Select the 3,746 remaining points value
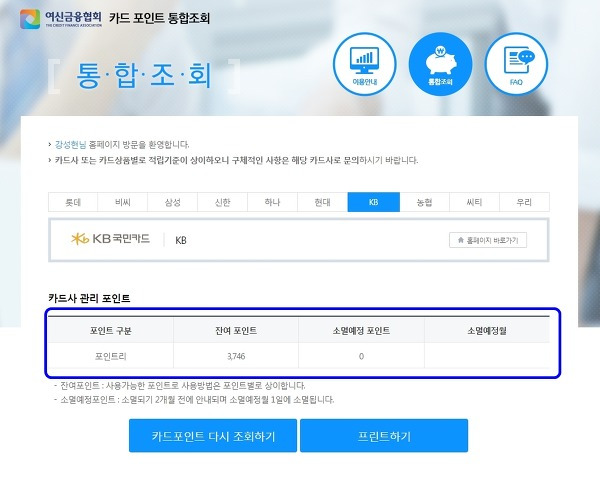The width and height of the screenshot is (600, 495). click(236, 356)
